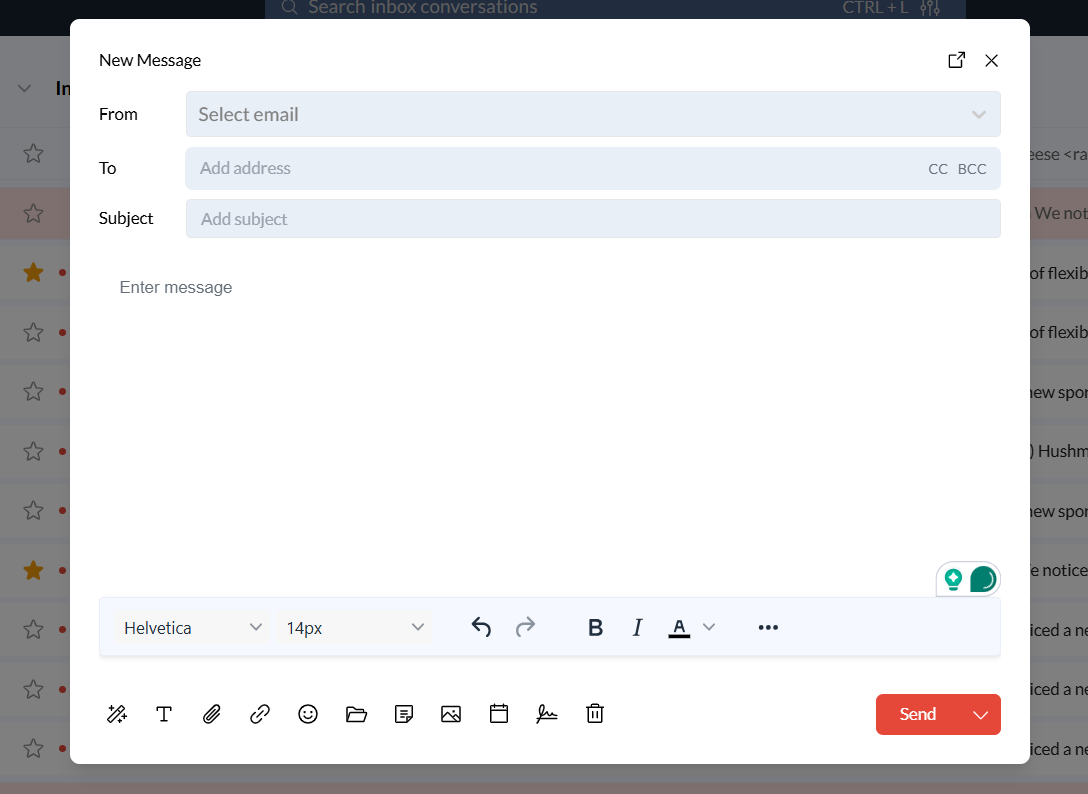Click the red Send button
The height and width of the screenshot is (794, 1088).
917,714
